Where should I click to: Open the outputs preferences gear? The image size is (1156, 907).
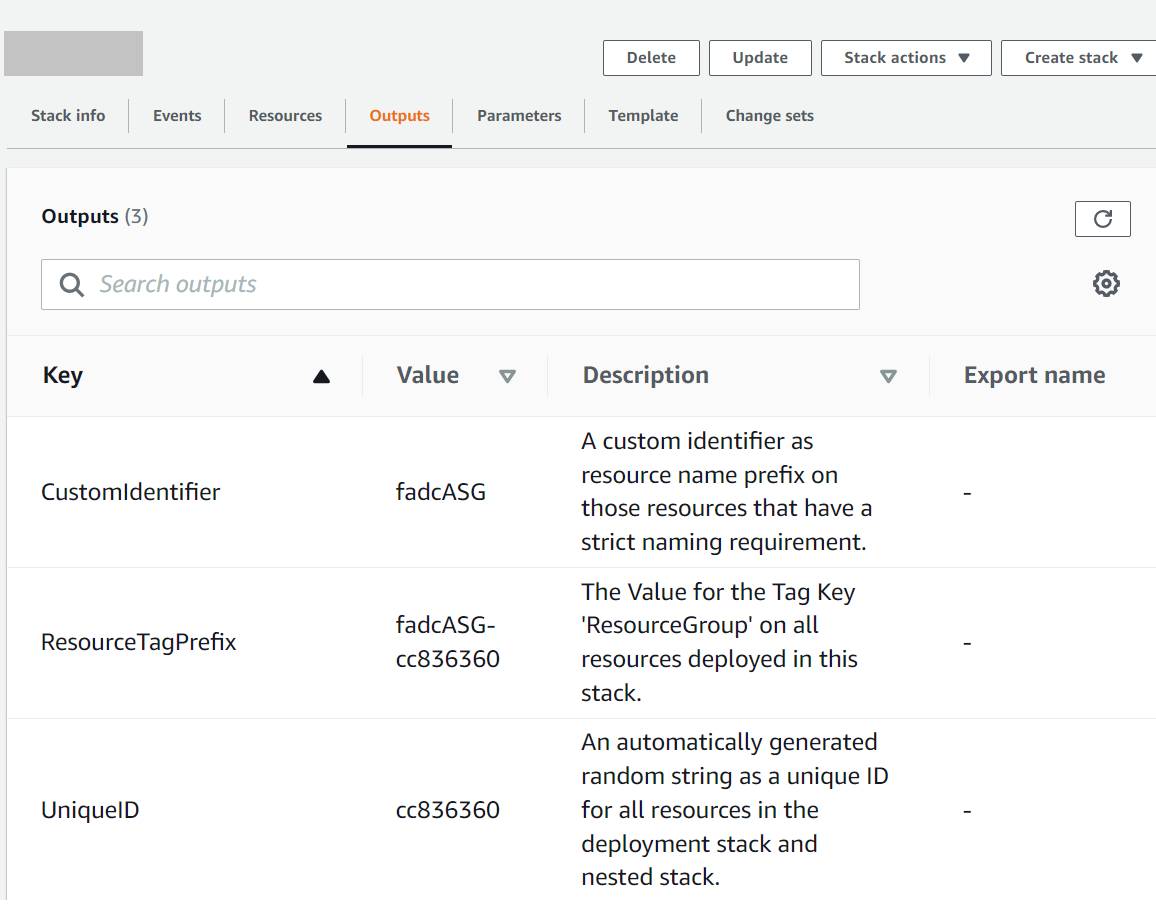click(1106, 284)
